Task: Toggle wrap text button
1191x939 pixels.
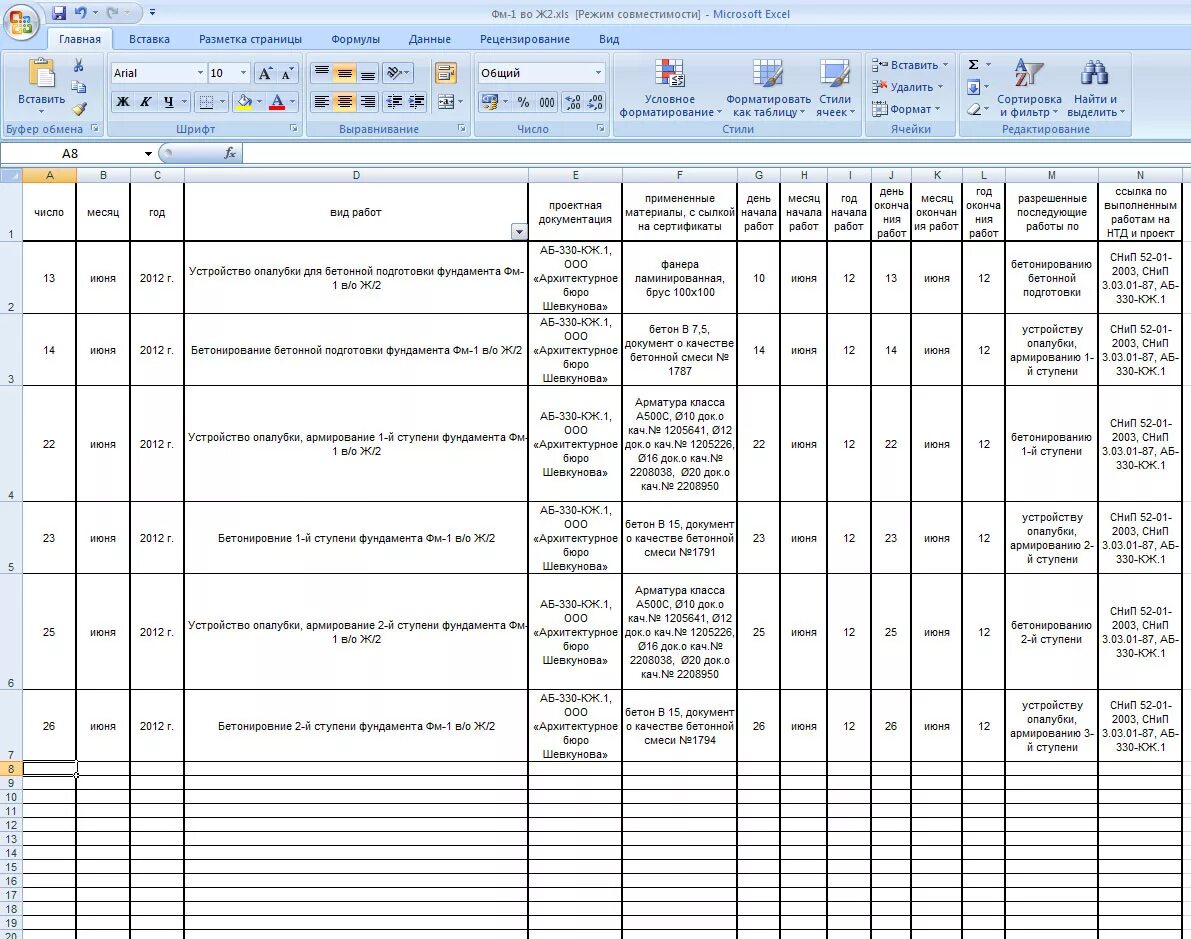Action: coord(446,73)
